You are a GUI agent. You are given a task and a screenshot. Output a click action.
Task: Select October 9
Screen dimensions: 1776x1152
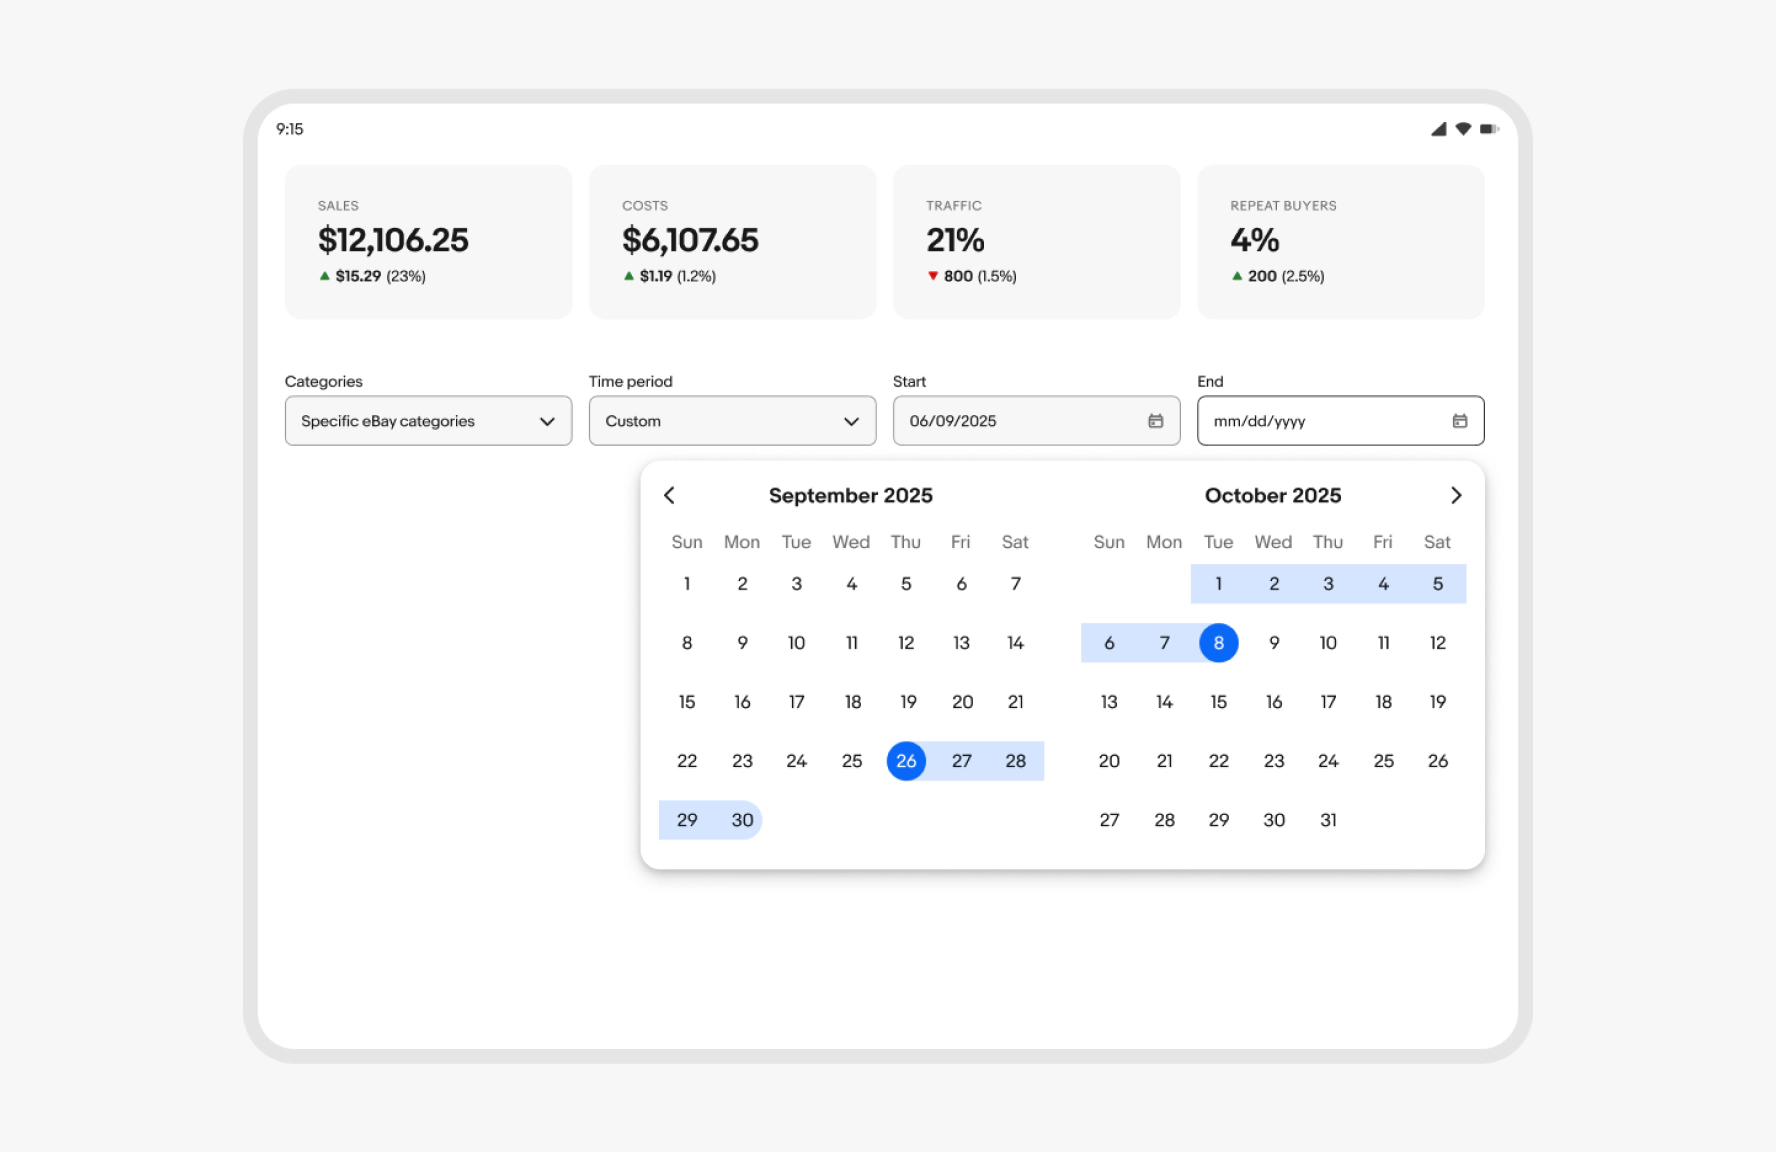[x=1273, y=643]
